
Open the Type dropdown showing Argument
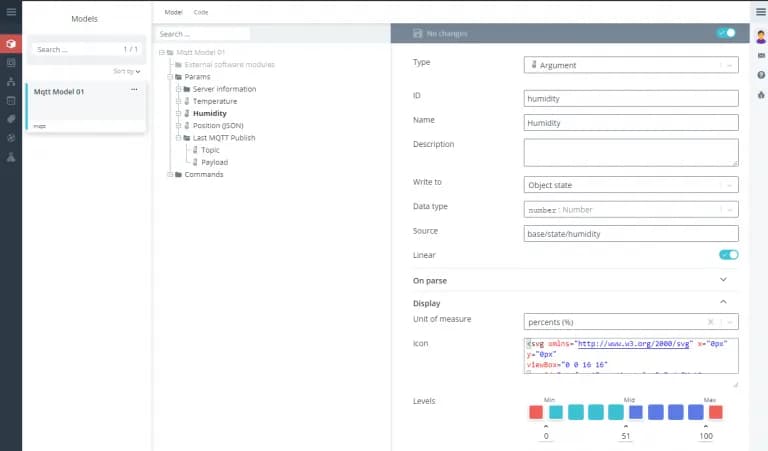coord(631,65)
